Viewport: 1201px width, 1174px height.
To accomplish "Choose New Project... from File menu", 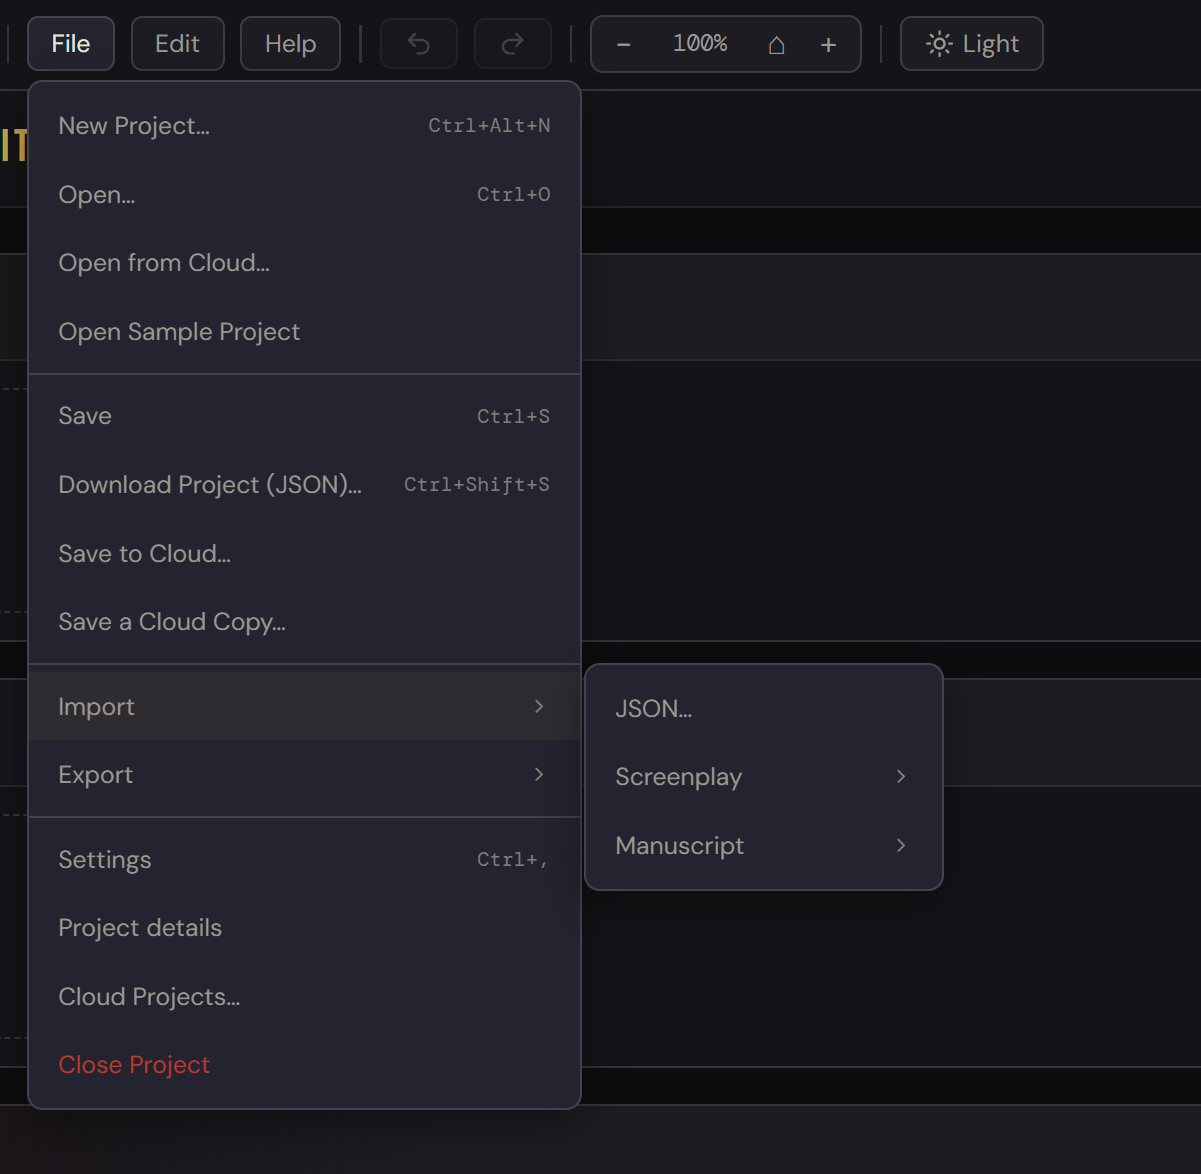I will point(305,126).
